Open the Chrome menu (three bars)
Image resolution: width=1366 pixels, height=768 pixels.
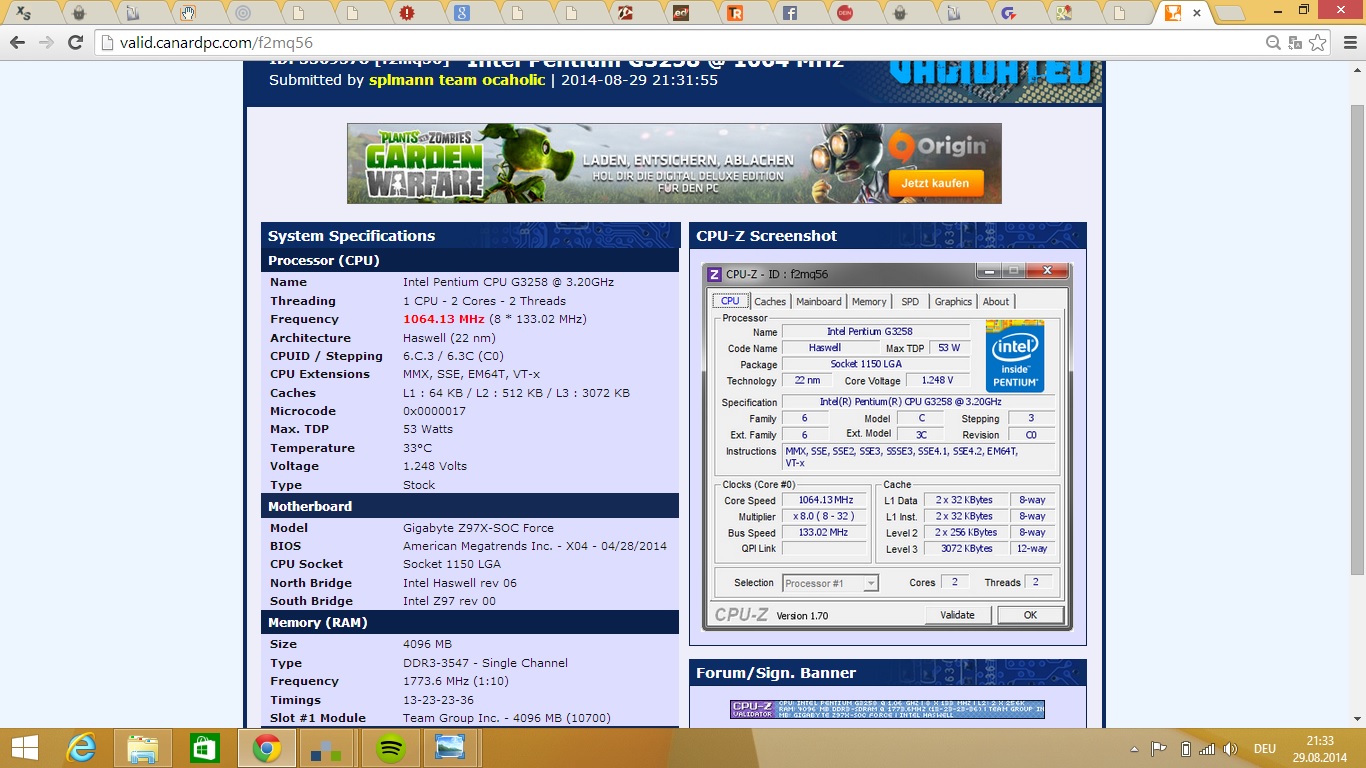click(1348, 42)
